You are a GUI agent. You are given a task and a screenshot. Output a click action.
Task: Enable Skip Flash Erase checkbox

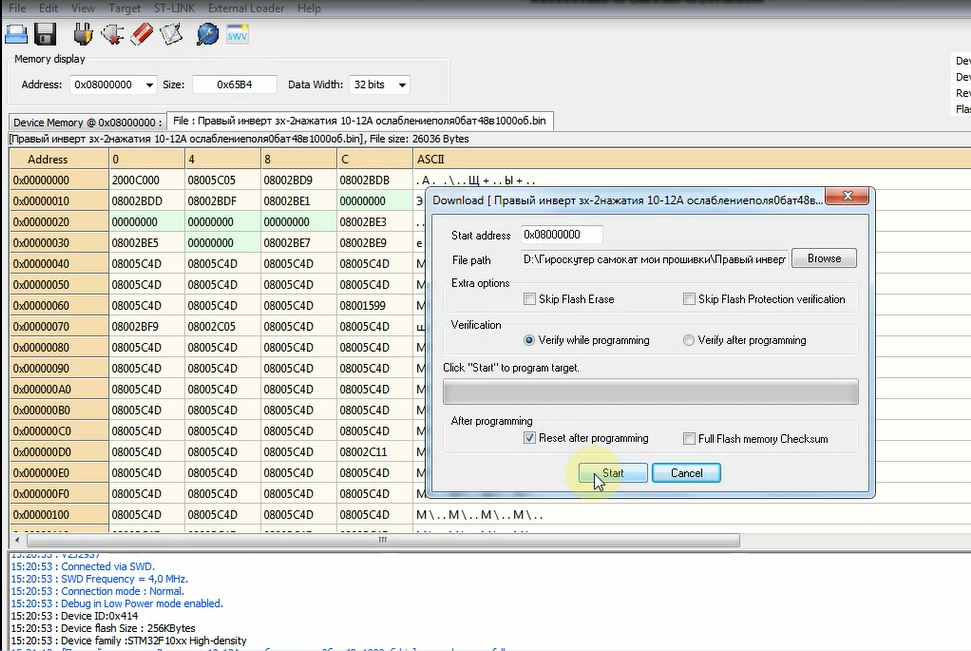[530, 299]
